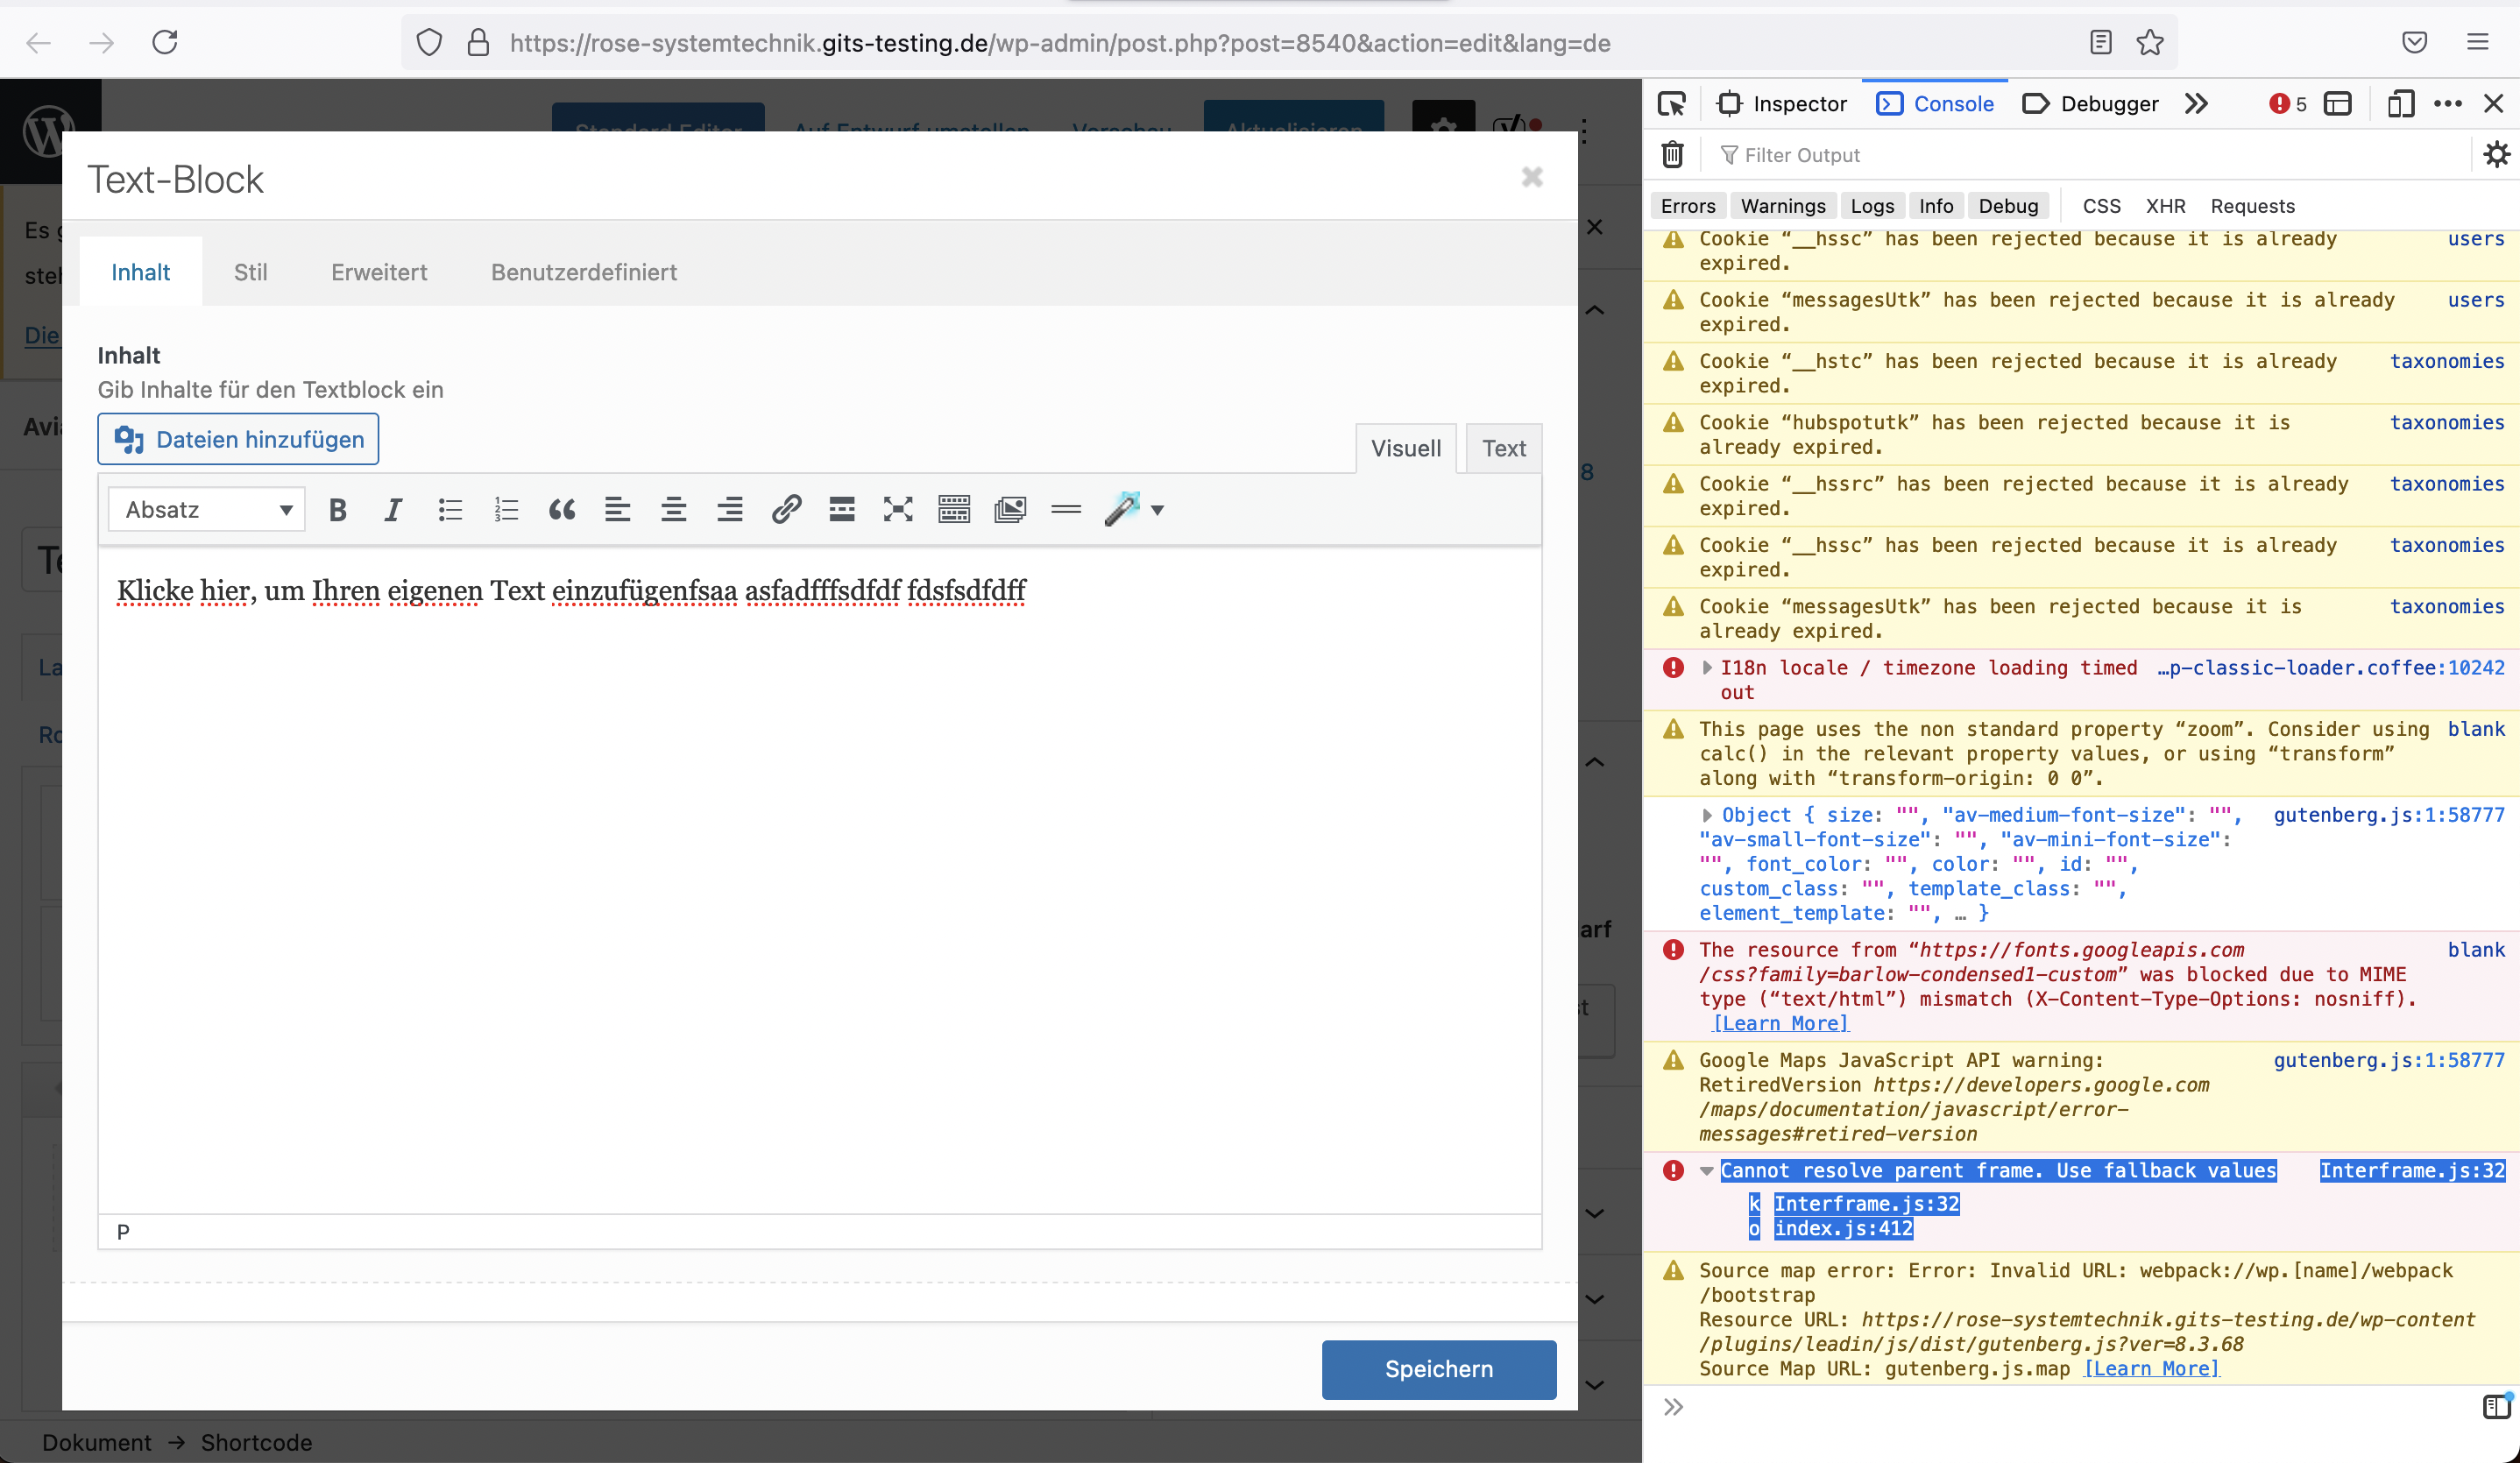The image size is (2520, 1463).
Task: Show more DevTools panels via chevrons
Action: [x=2196, y=104]
